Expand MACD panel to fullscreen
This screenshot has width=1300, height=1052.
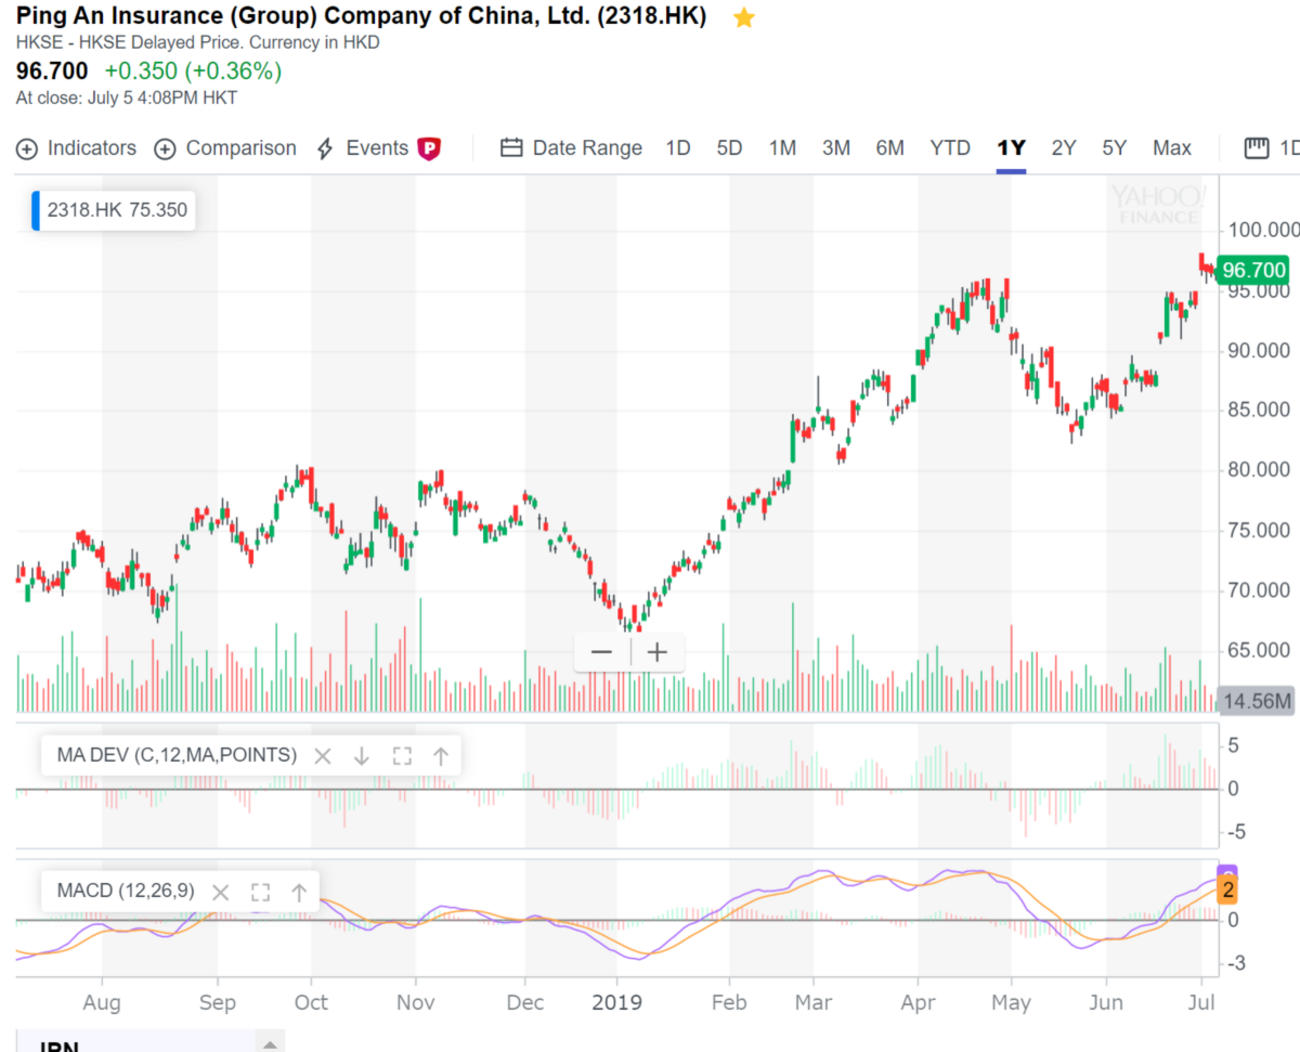(260, 892)
